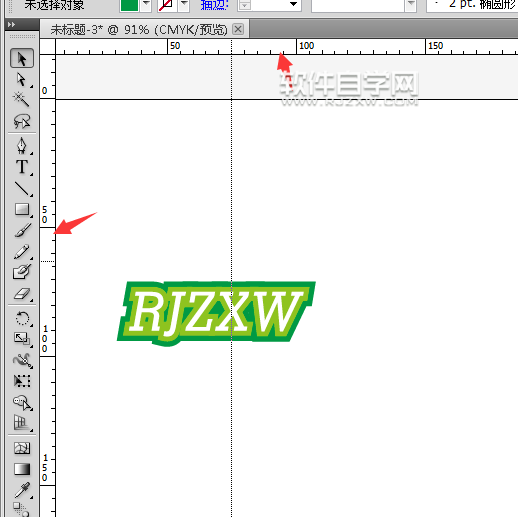Select the Direct Selection tool

(22, 79)
